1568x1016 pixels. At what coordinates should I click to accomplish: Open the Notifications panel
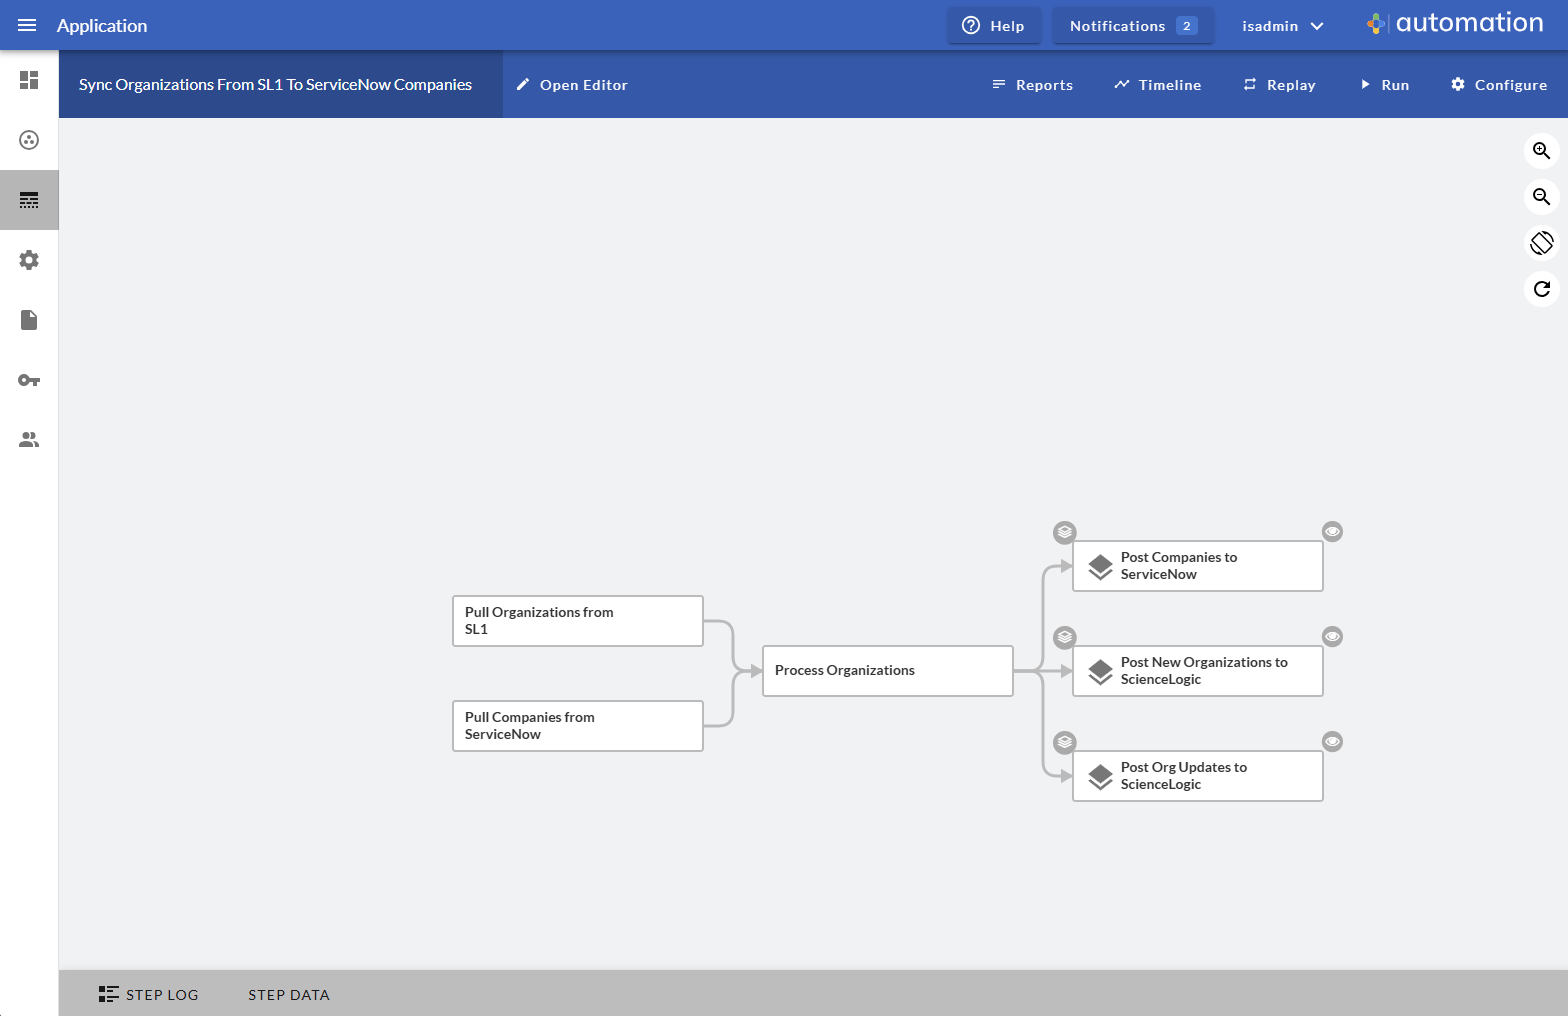coord(1132,26)
